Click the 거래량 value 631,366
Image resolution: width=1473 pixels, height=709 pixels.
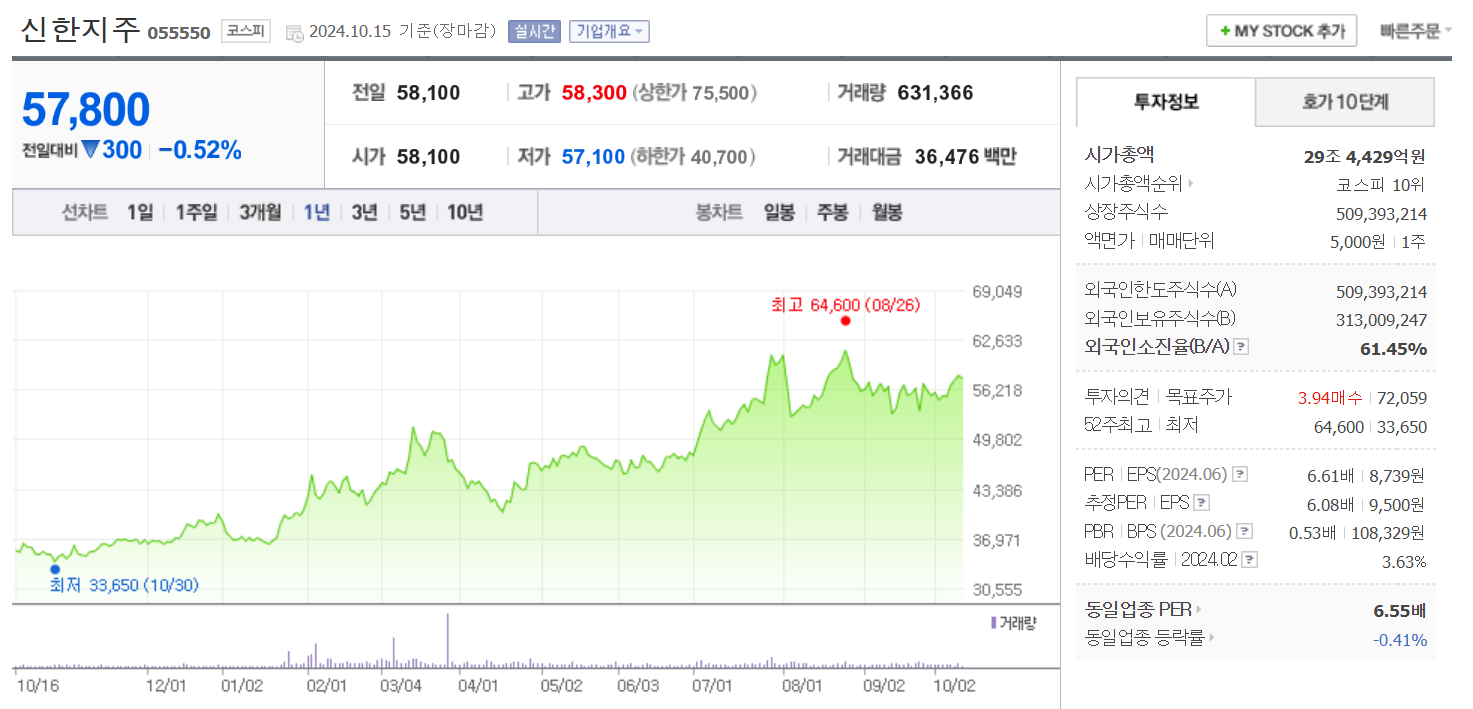tap(935, 93)
